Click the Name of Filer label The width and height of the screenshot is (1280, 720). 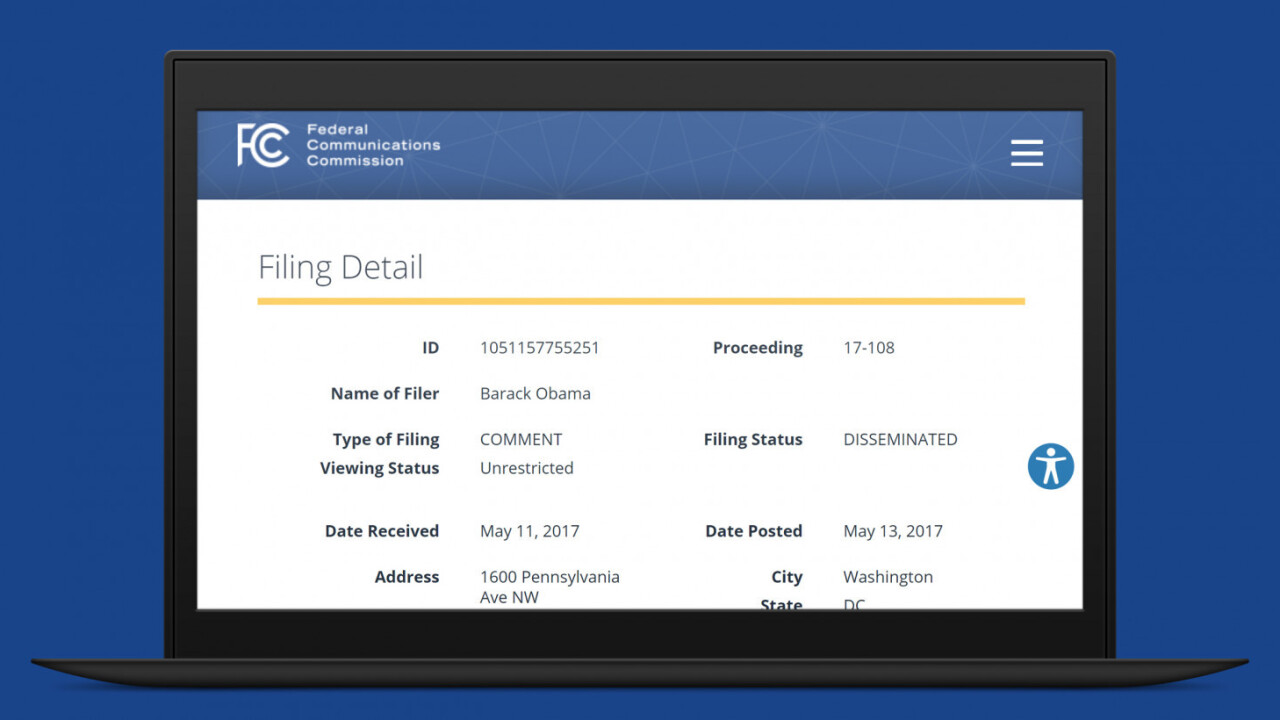384,394
